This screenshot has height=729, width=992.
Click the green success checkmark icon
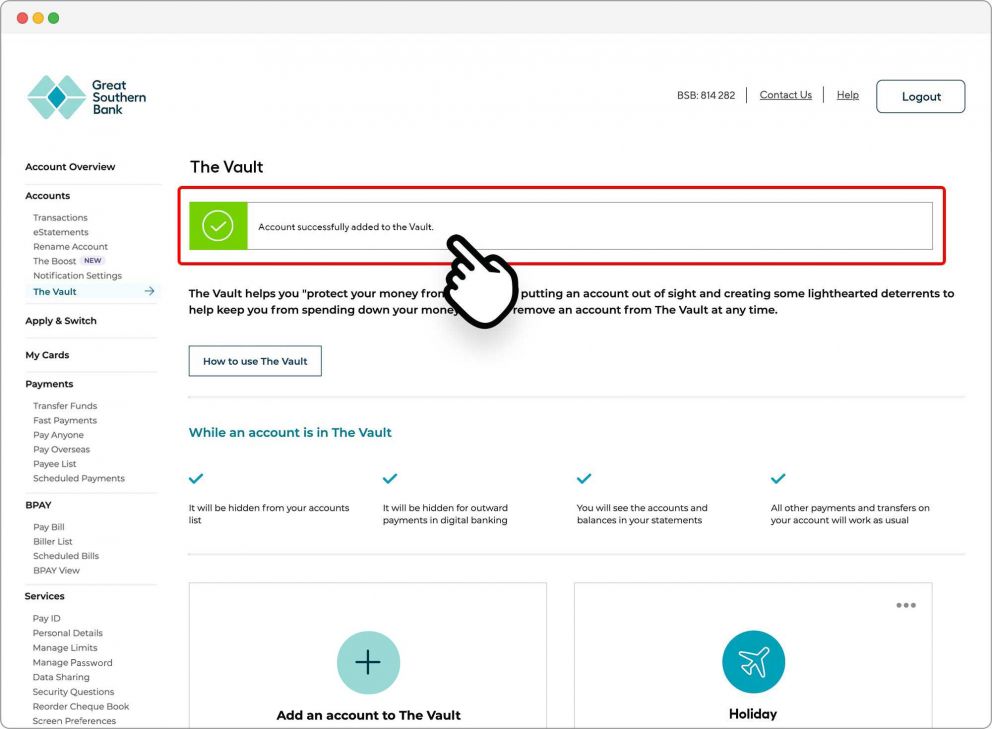[x=218, y=226]
